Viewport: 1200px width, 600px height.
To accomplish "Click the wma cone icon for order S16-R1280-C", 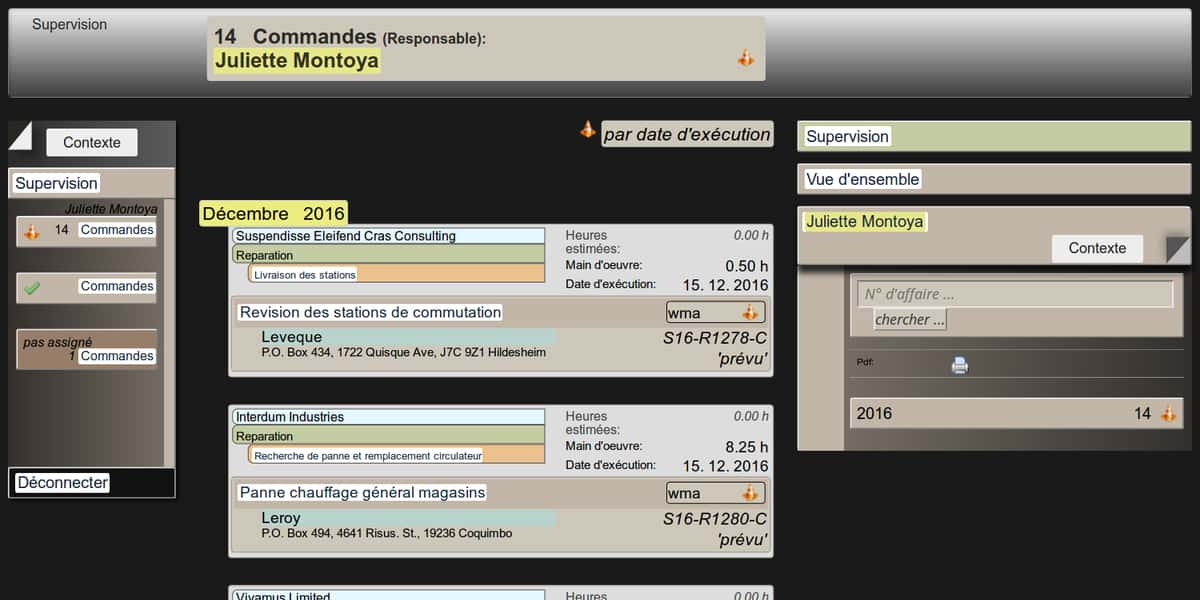I will pyautogui.click(x=750, y=493).
